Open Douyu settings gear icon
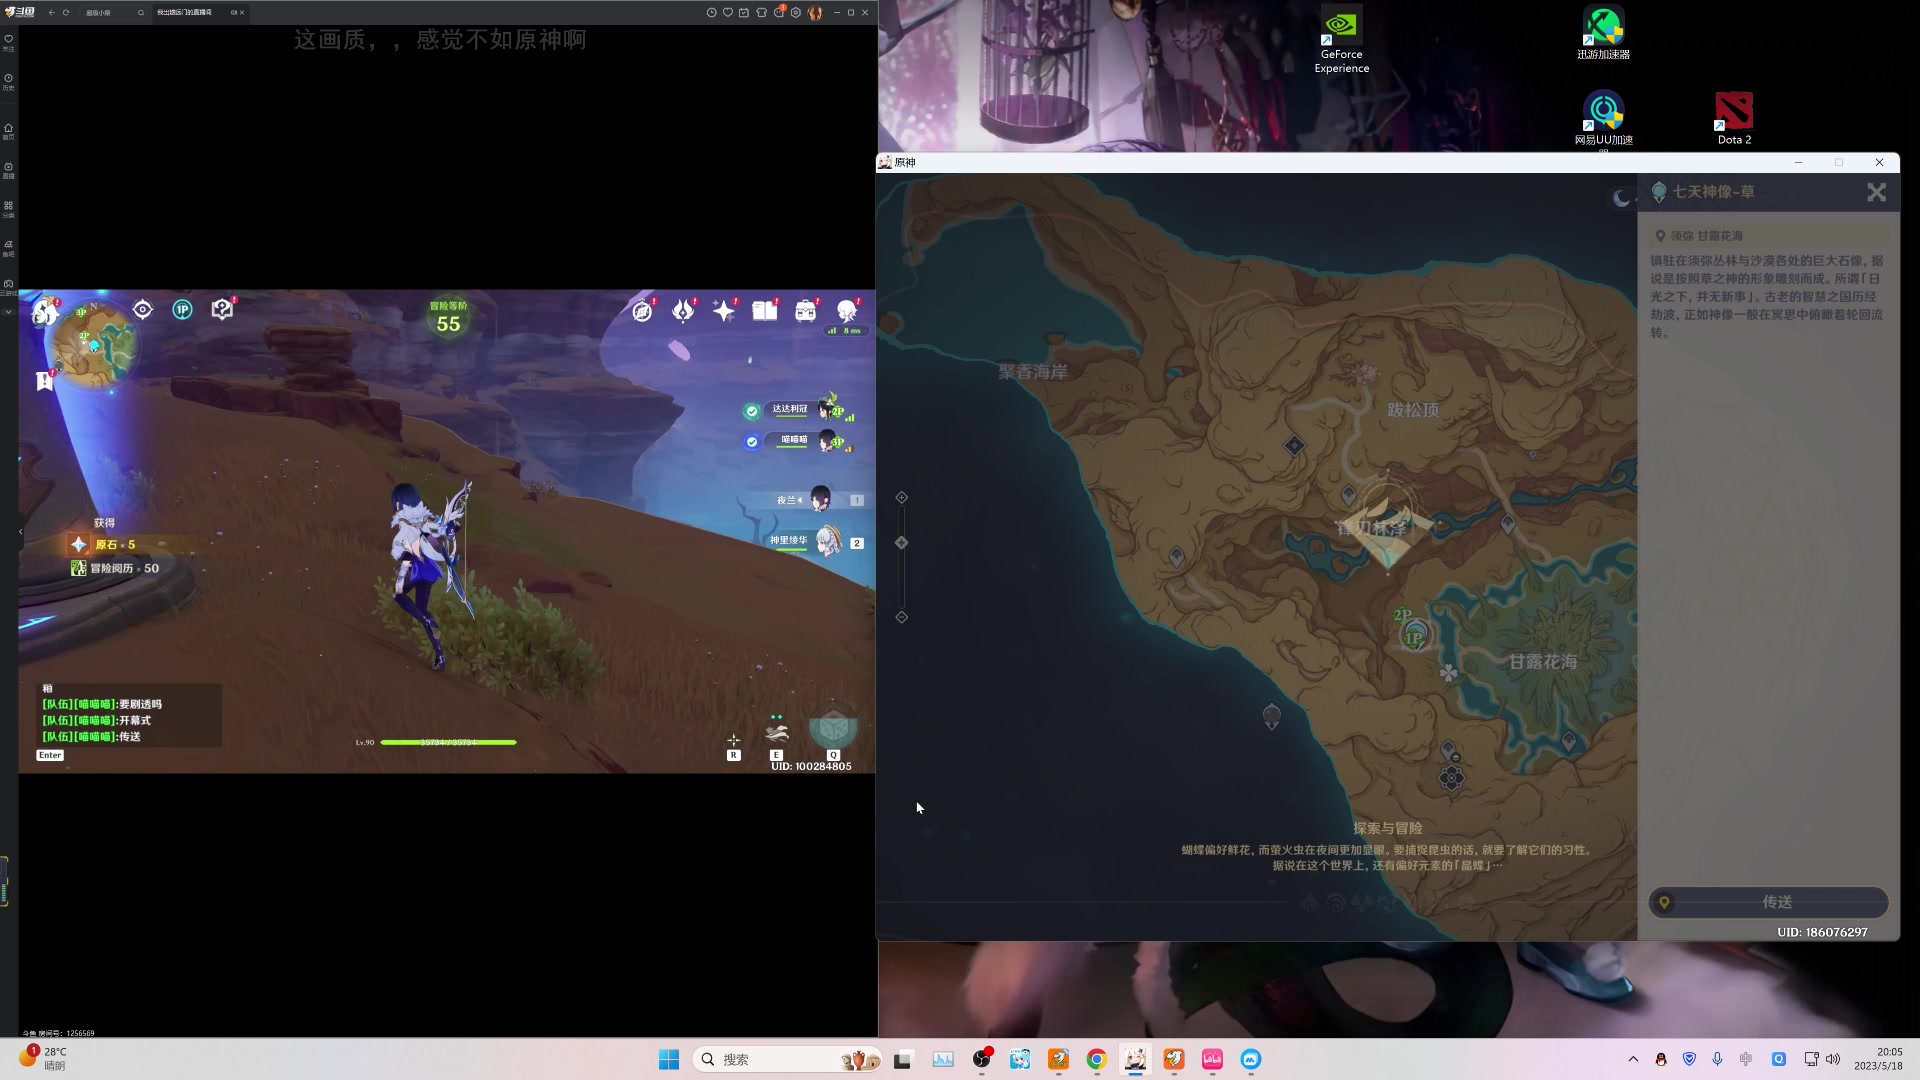The height and width of the screenshot is (1080, 1920). pos(796,12)
